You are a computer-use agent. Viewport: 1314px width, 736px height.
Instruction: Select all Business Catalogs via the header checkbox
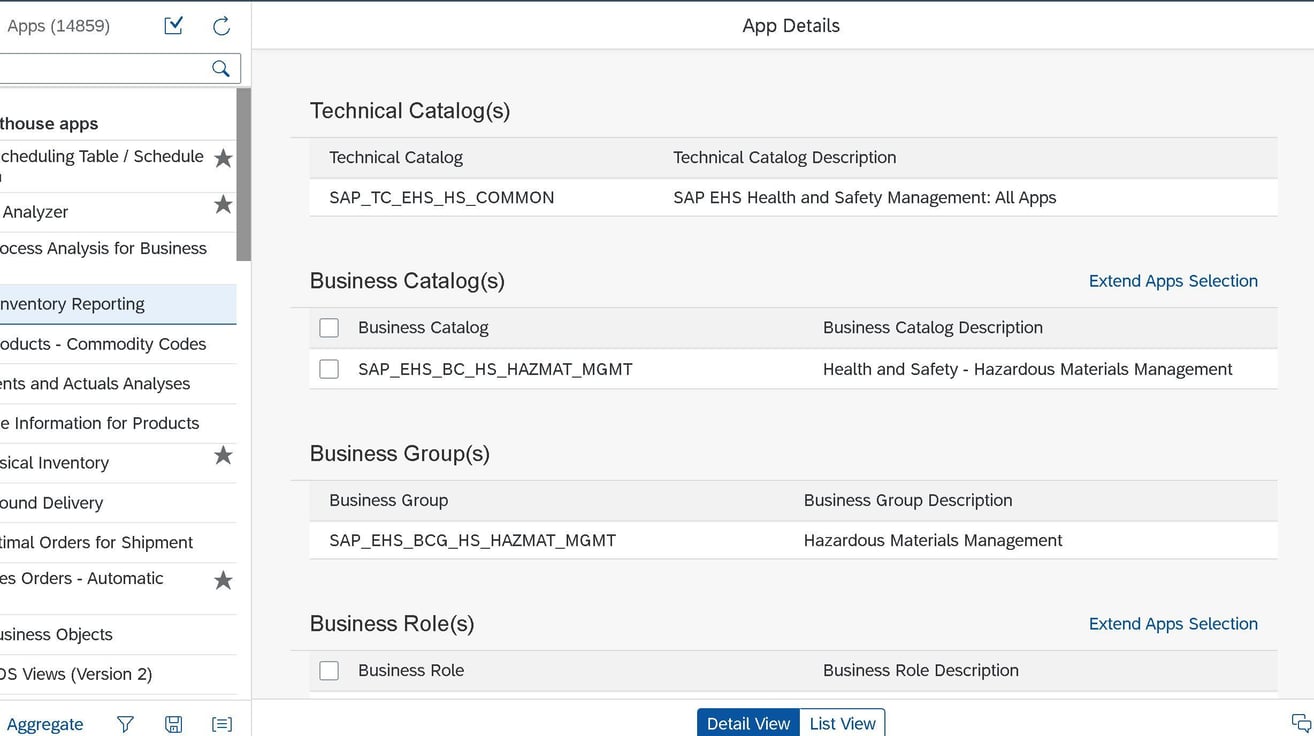[328, 327]
